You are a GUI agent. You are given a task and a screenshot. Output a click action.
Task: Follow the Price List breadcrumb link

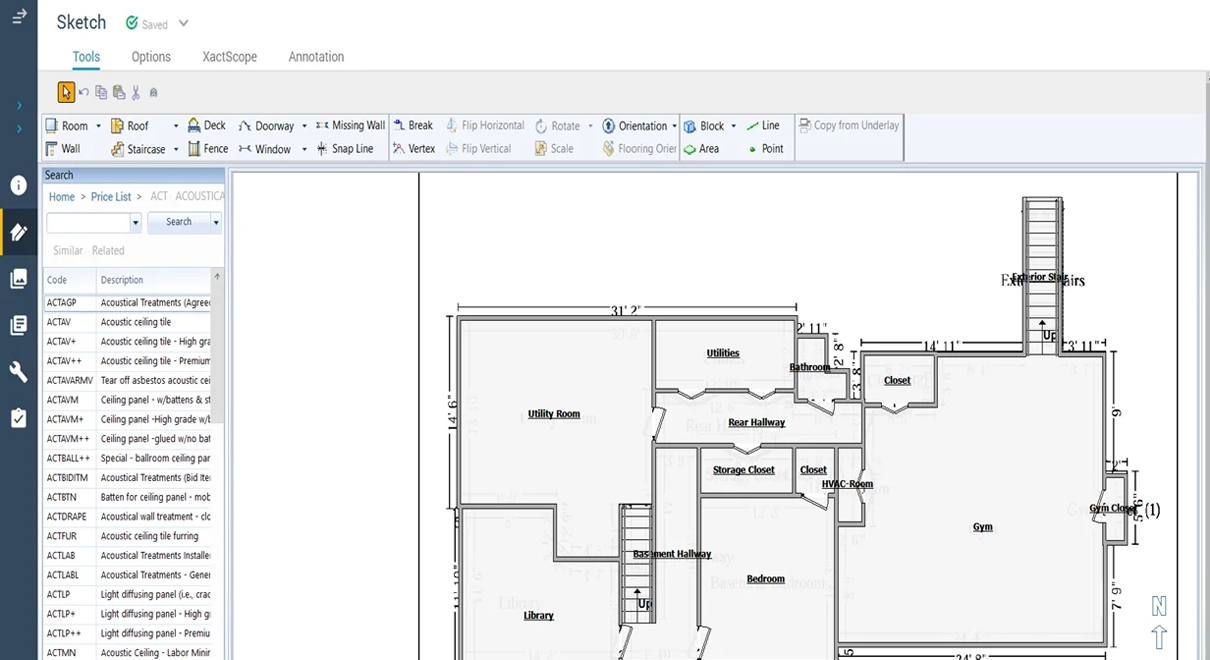[x=110, y=197]
